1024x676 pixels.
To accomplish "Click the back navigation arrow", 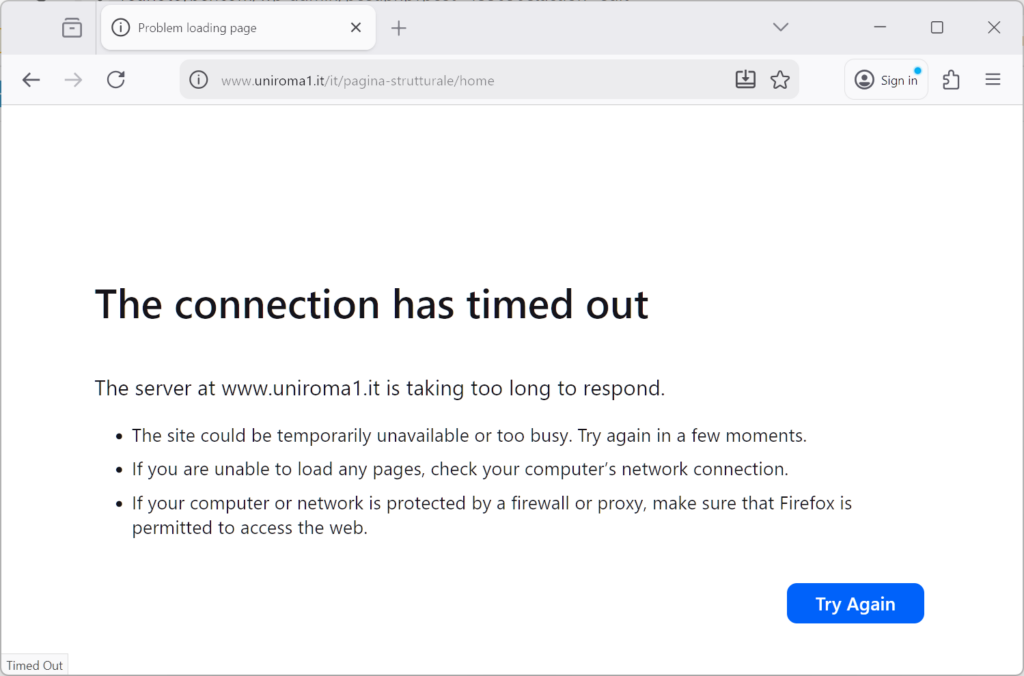I will click(x=31, y=80).
